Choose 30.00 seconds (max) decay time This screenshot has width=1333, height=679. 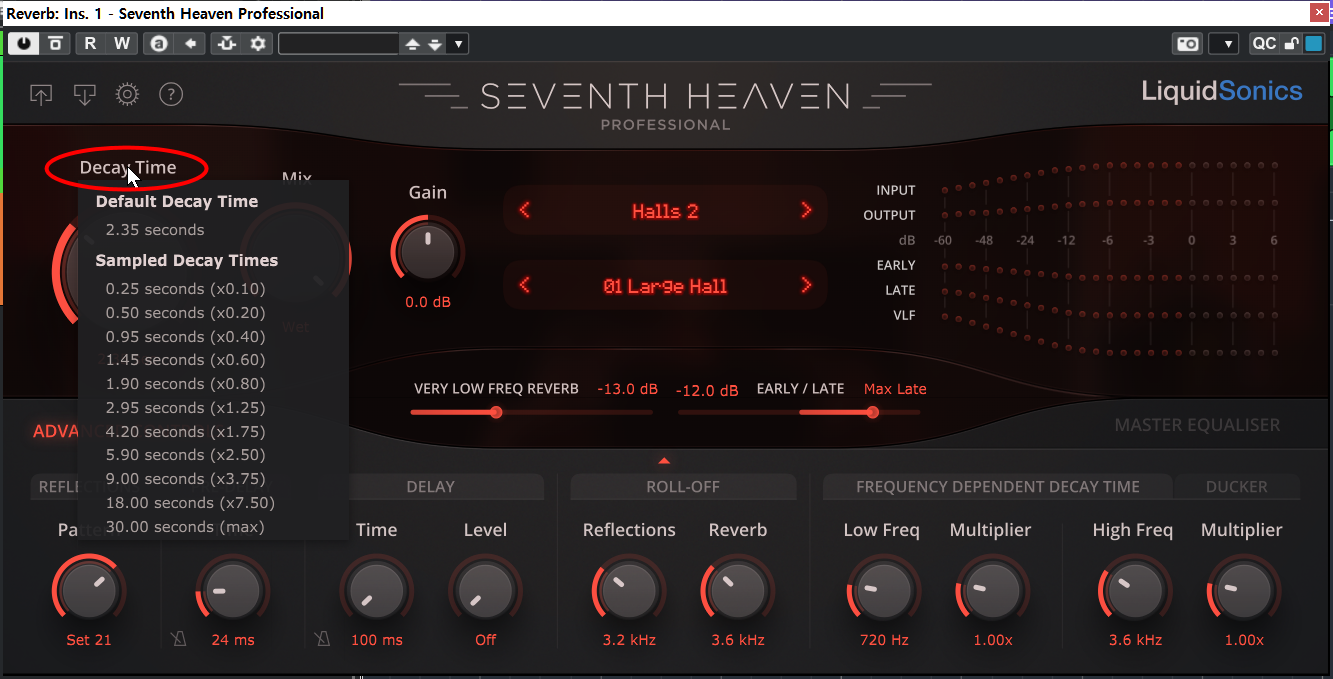185,527
